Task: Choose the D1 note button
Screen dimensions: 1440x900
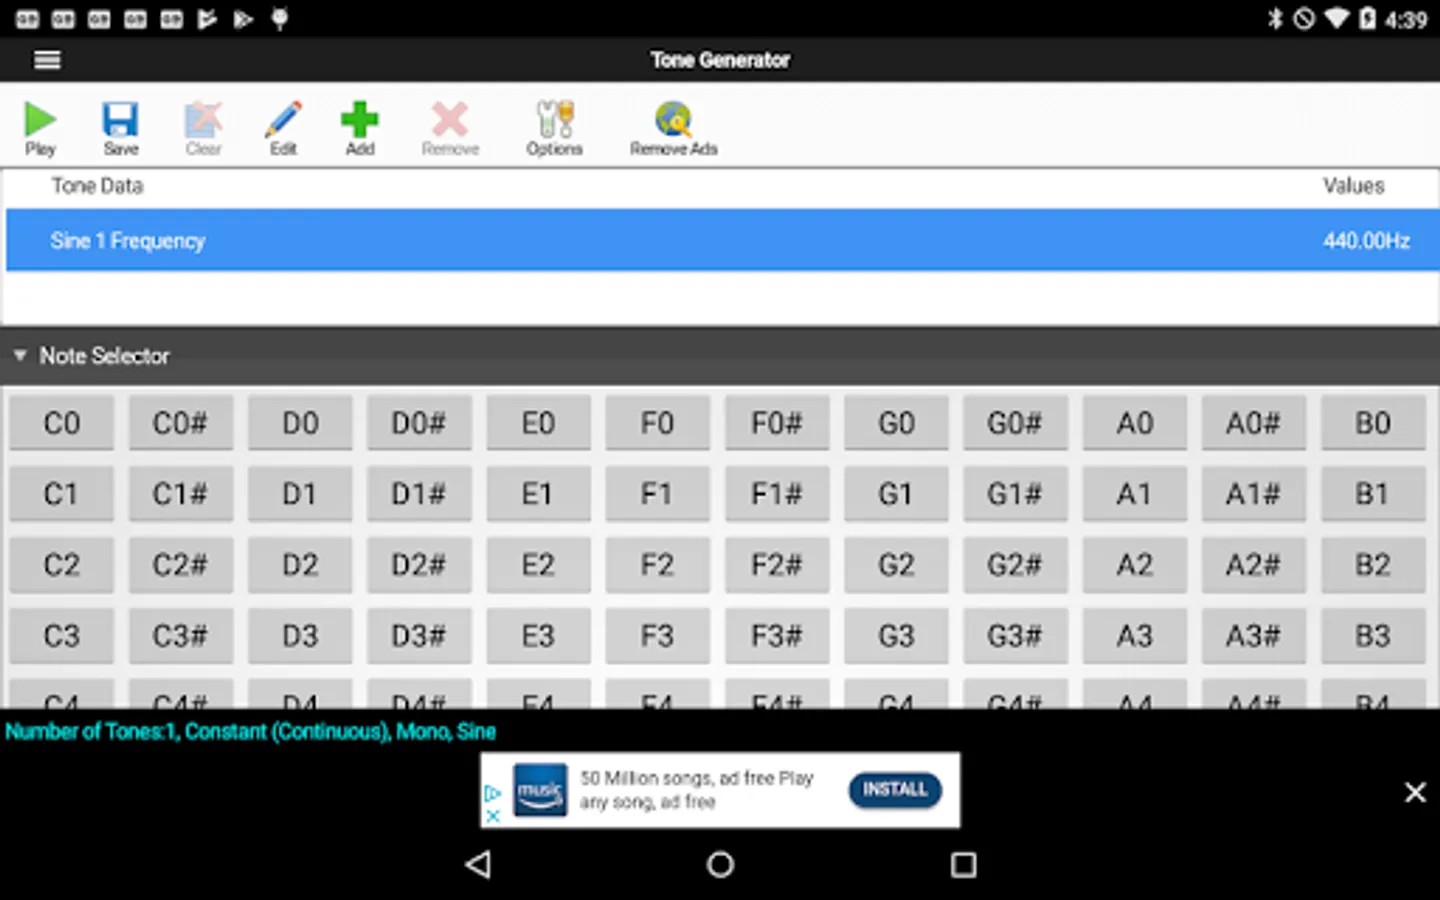Action: point(300,494)
